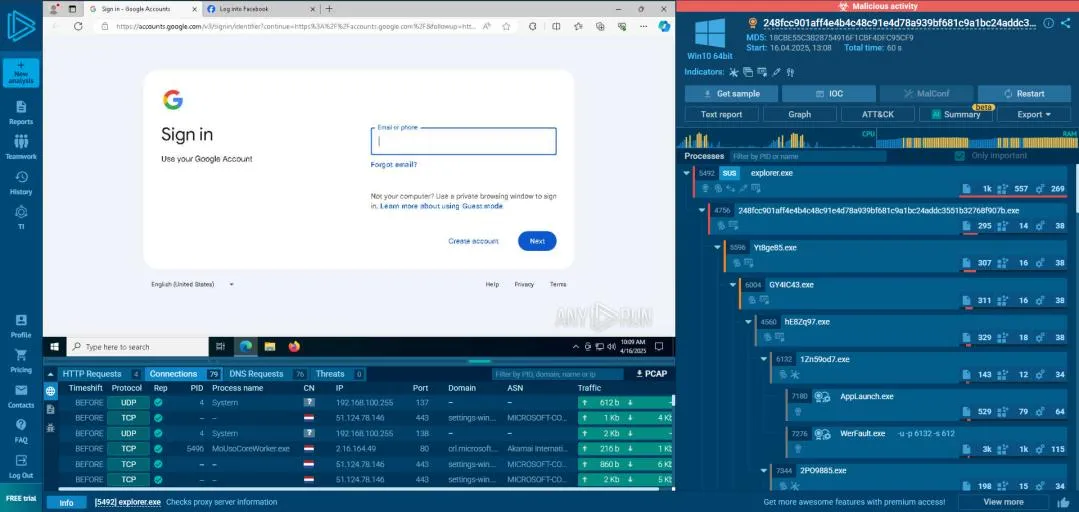The image size is (1079, 512).
Task: Click the View more button
Action: (1003, 502)
